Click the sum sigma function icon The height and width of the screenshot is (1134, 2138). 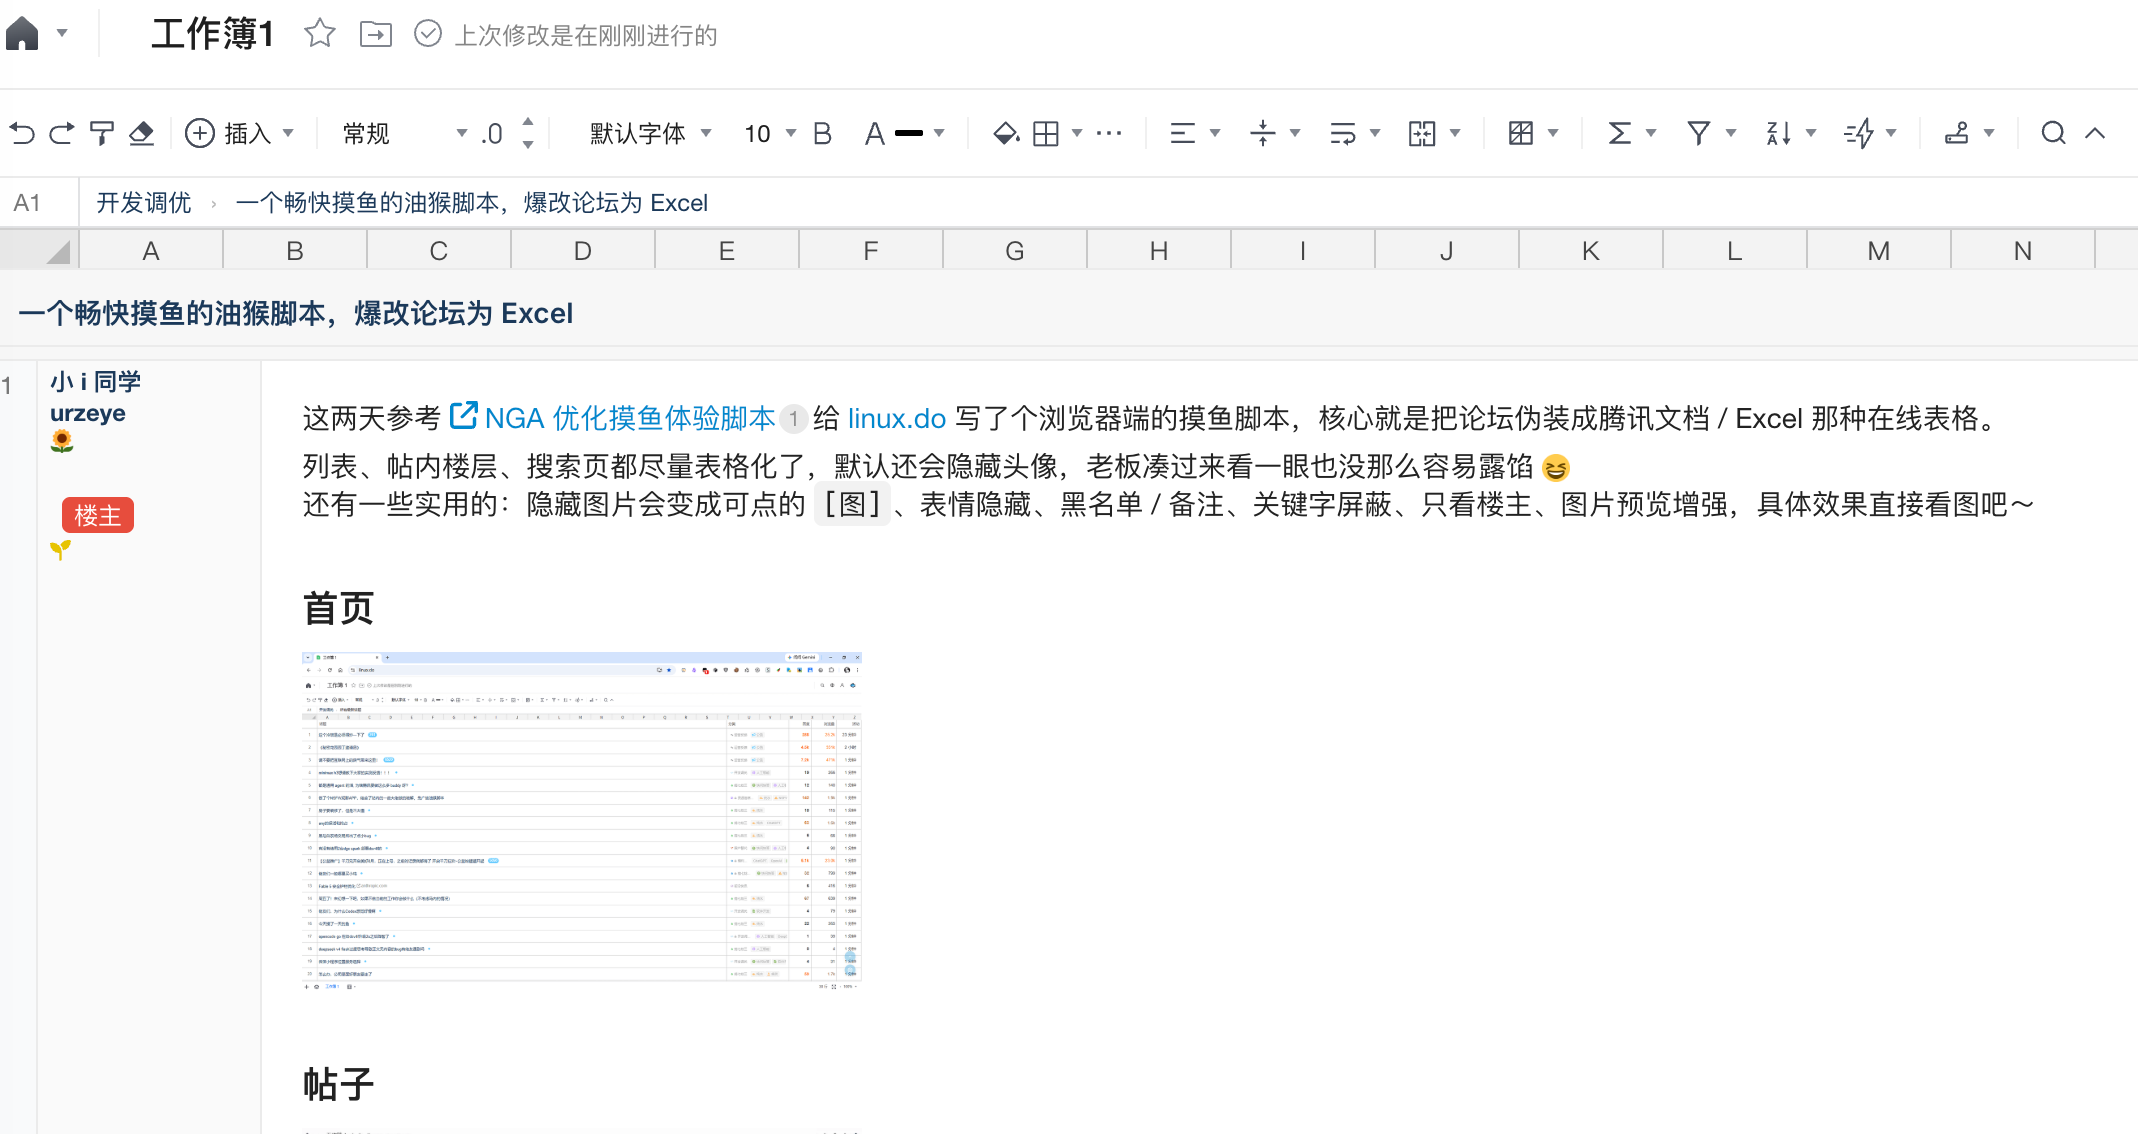1619,133
